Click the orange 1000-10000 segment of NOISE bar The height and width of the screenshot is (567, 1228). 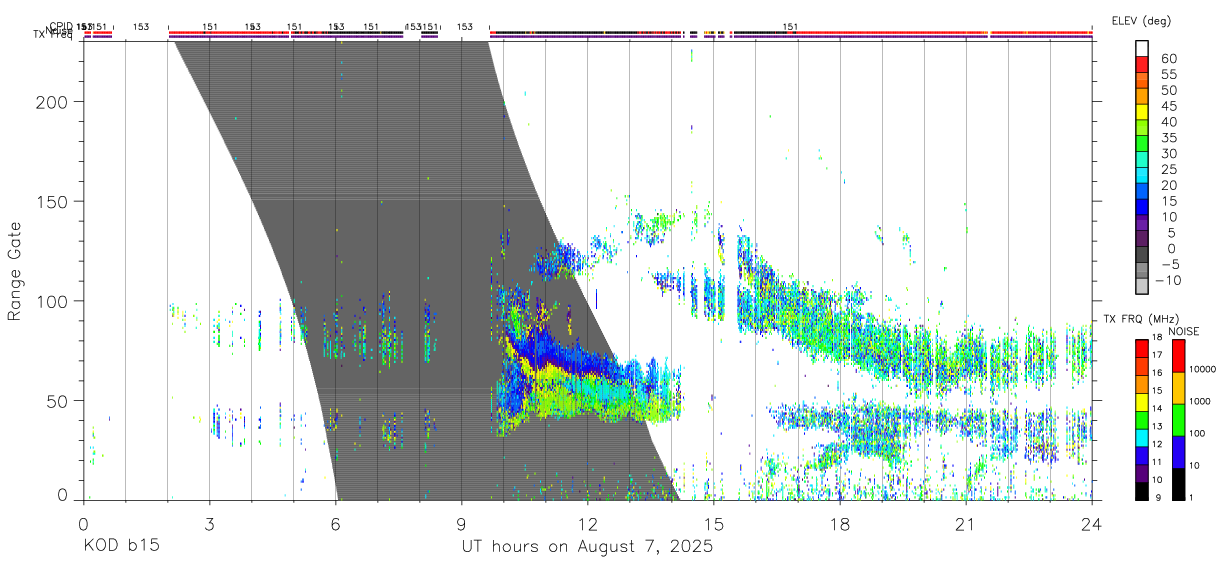1179,388
